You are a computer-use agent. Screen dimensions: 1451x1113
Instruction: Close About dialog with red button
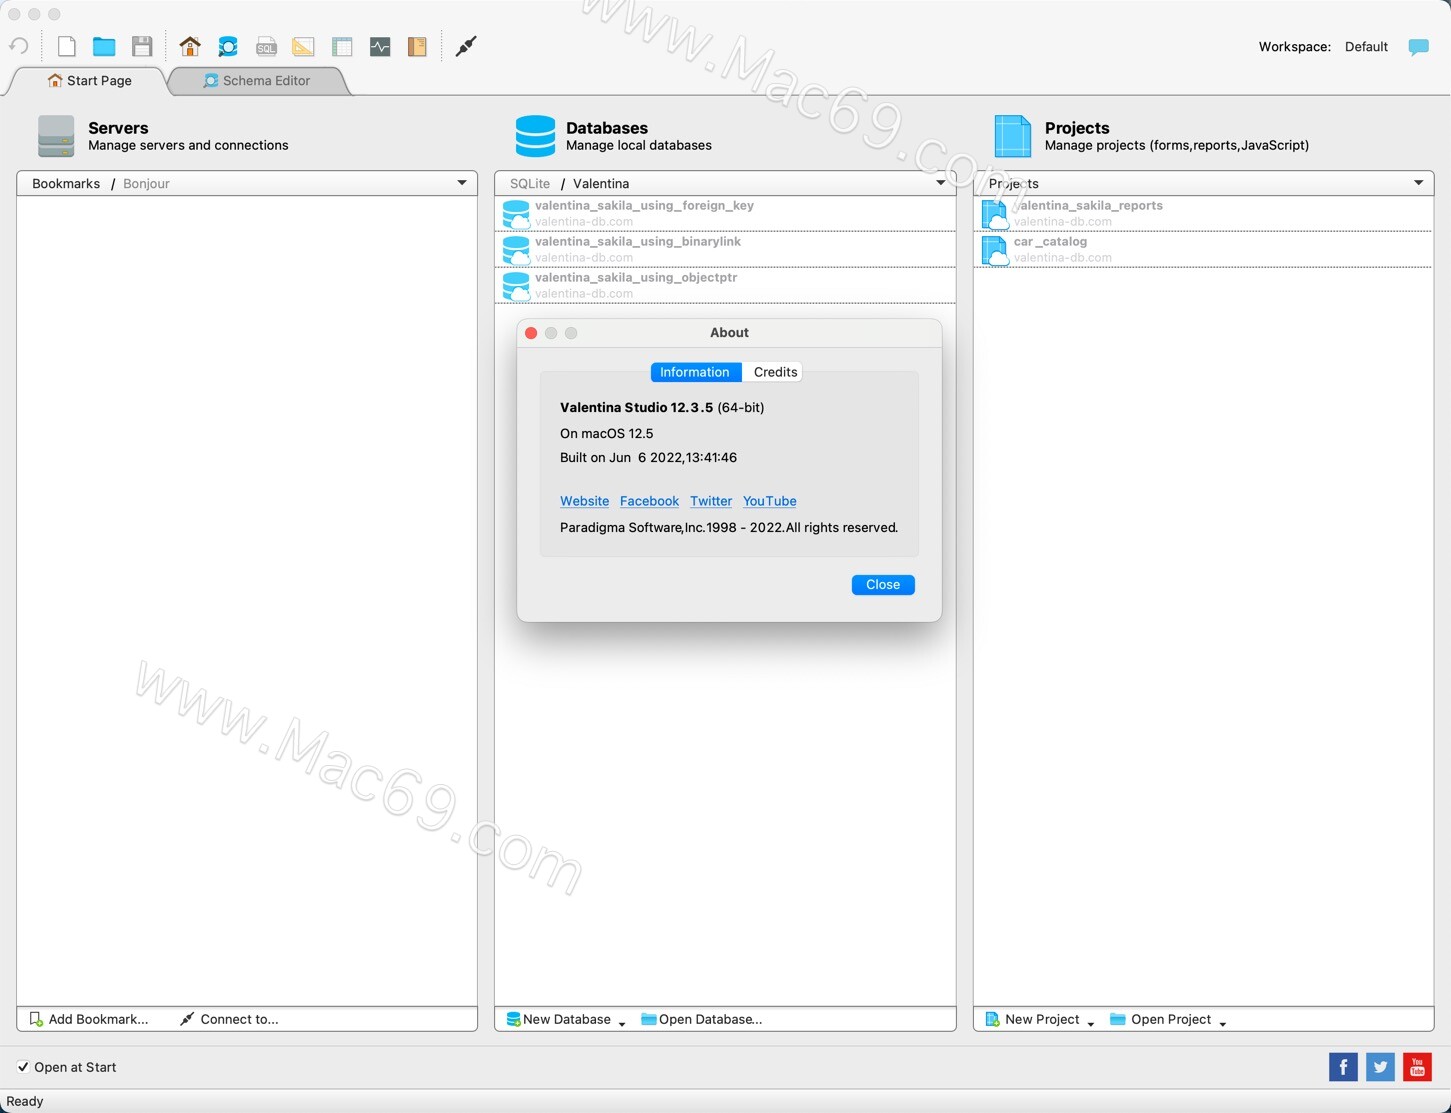(531, 333)
